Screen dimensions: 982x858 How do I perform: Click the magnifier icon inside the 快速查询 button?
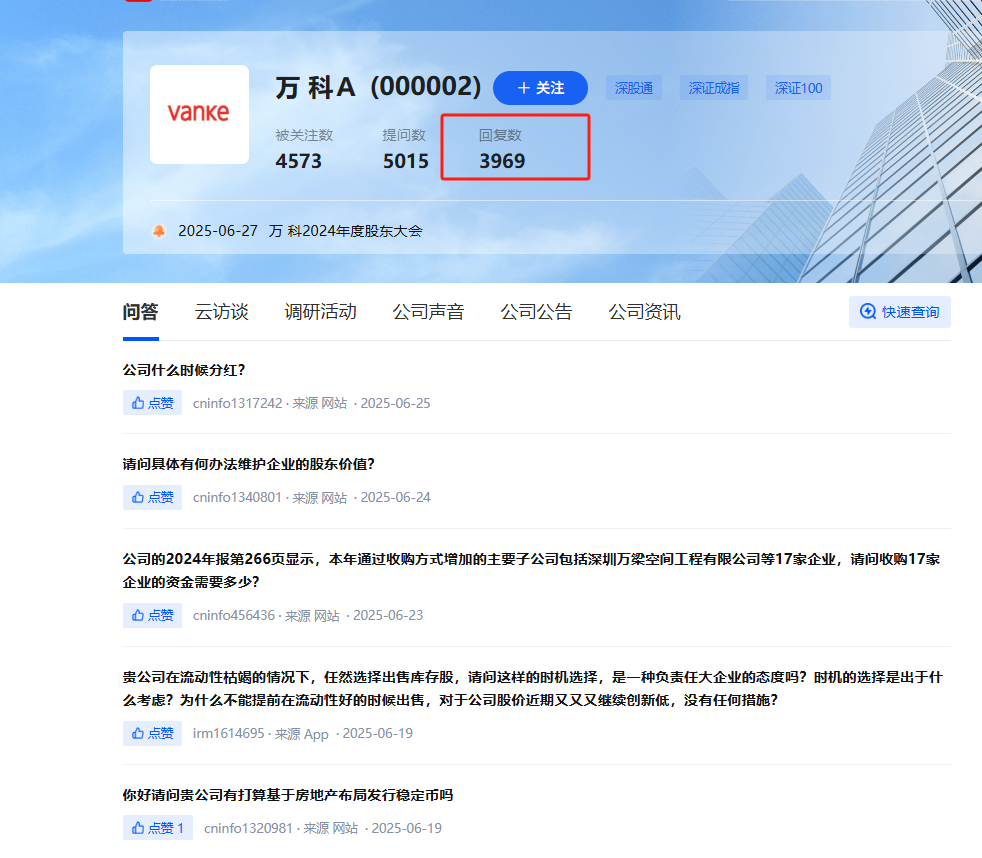point(866,311)
